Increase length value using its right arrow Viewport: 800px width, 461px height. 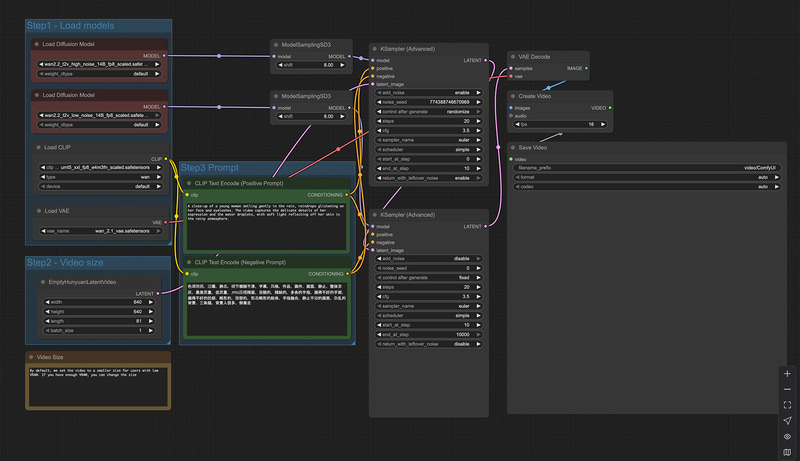click(151, 321)
